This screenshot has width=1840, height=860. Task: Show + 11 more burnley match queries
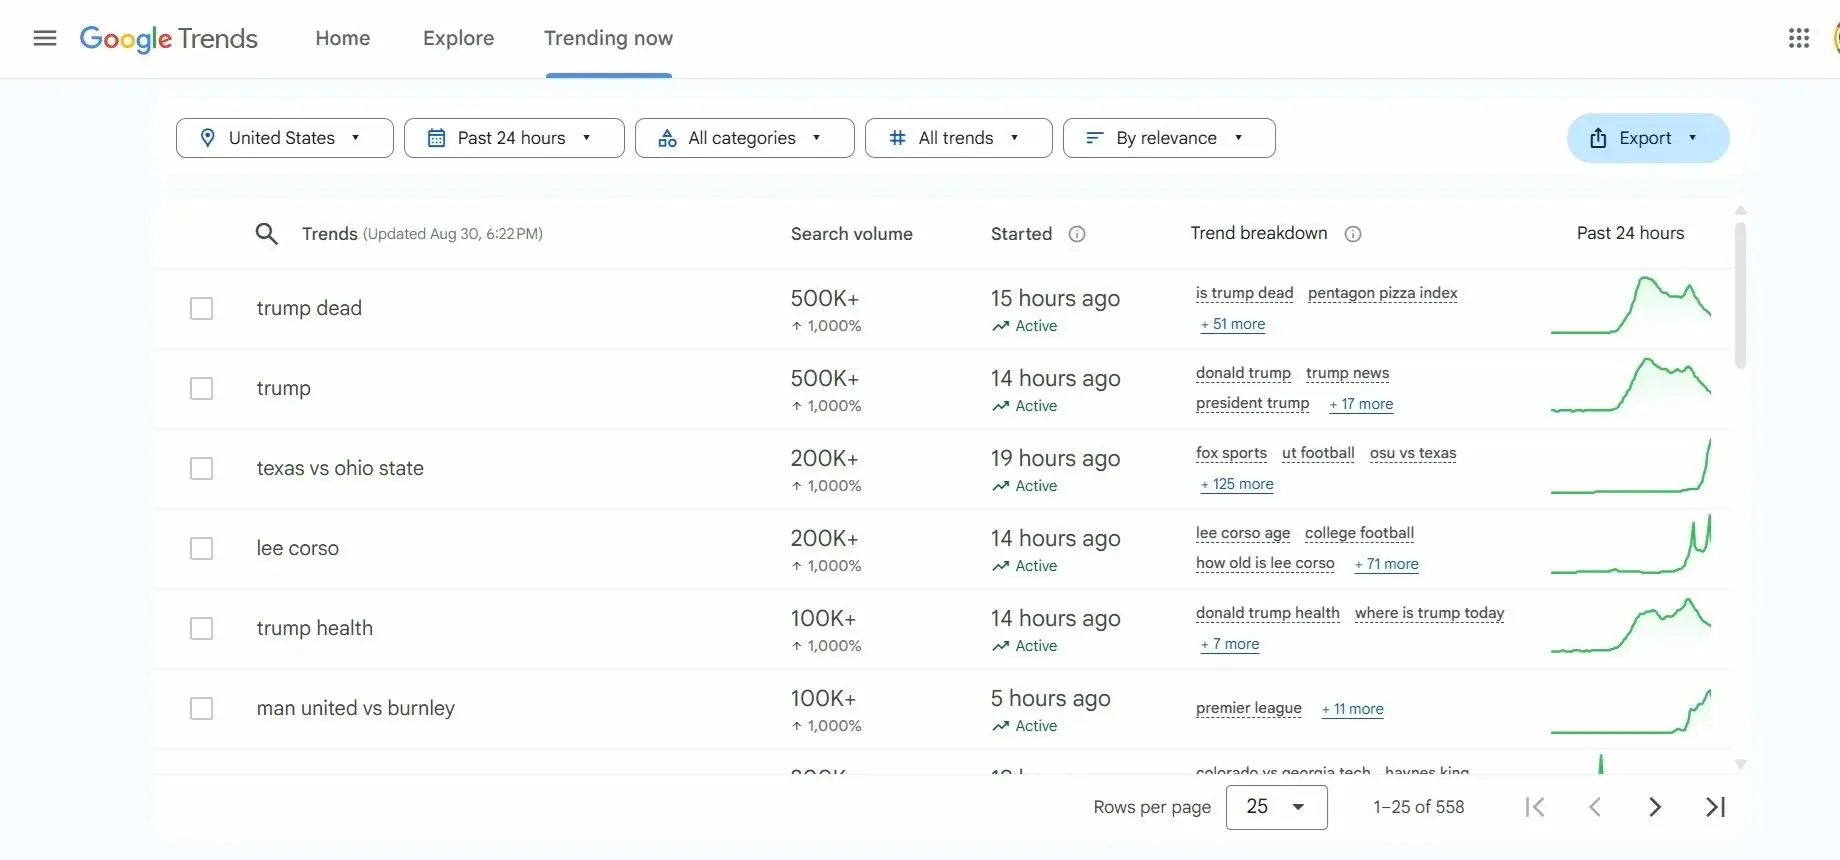coord(1352,709)
